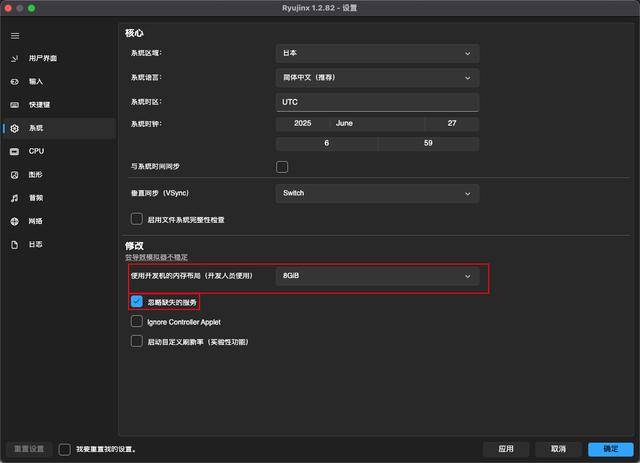Select the 系统 settings page
This screenshot has height=463, width=640.
point(60,128)
